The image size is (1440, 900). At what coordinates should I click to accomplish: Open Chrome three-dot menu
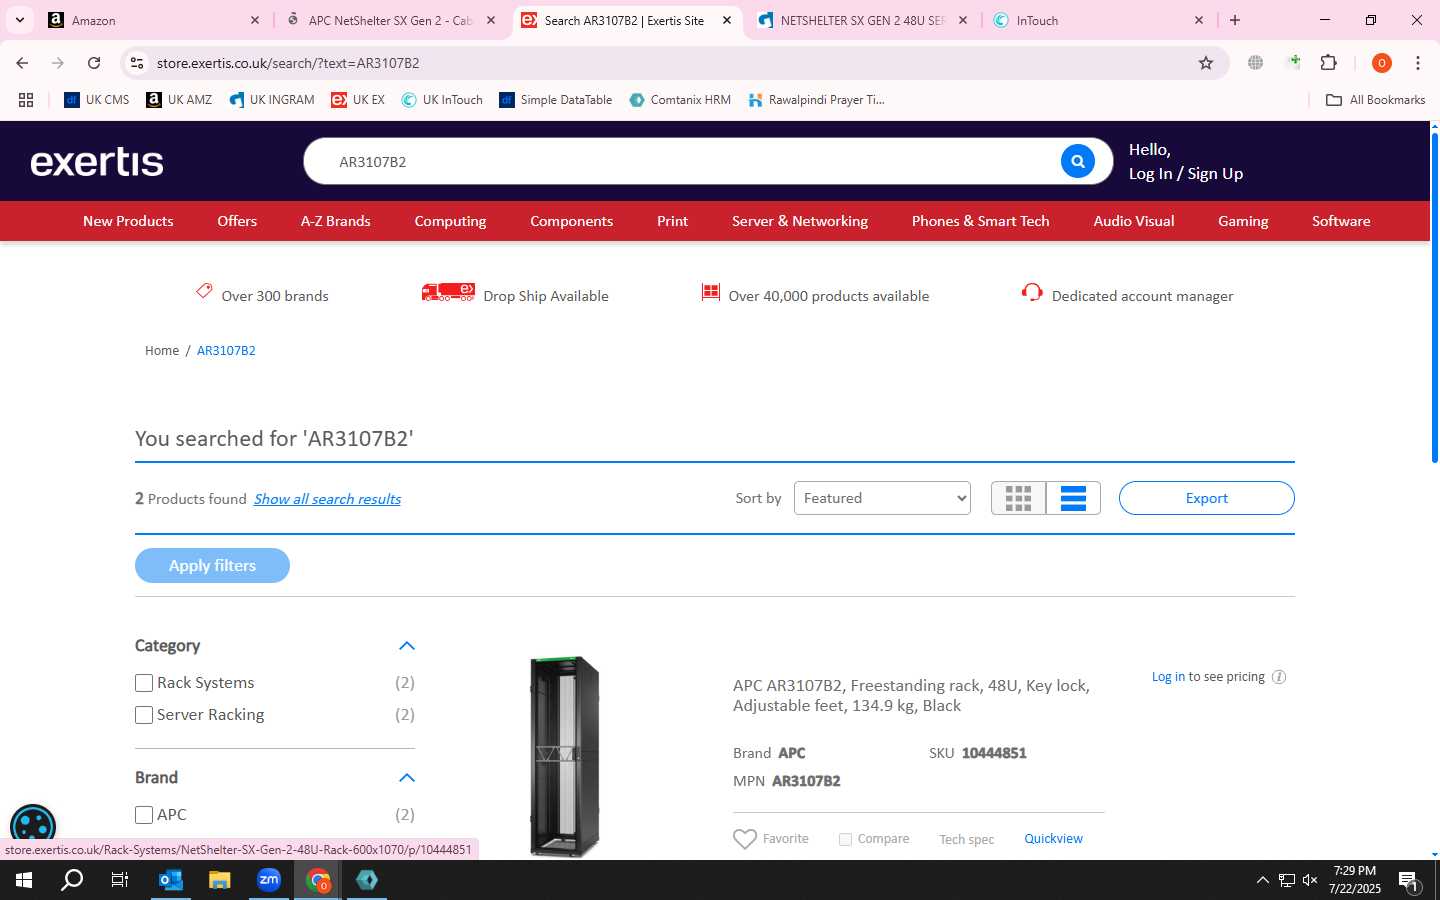(x=1417, y=63)
